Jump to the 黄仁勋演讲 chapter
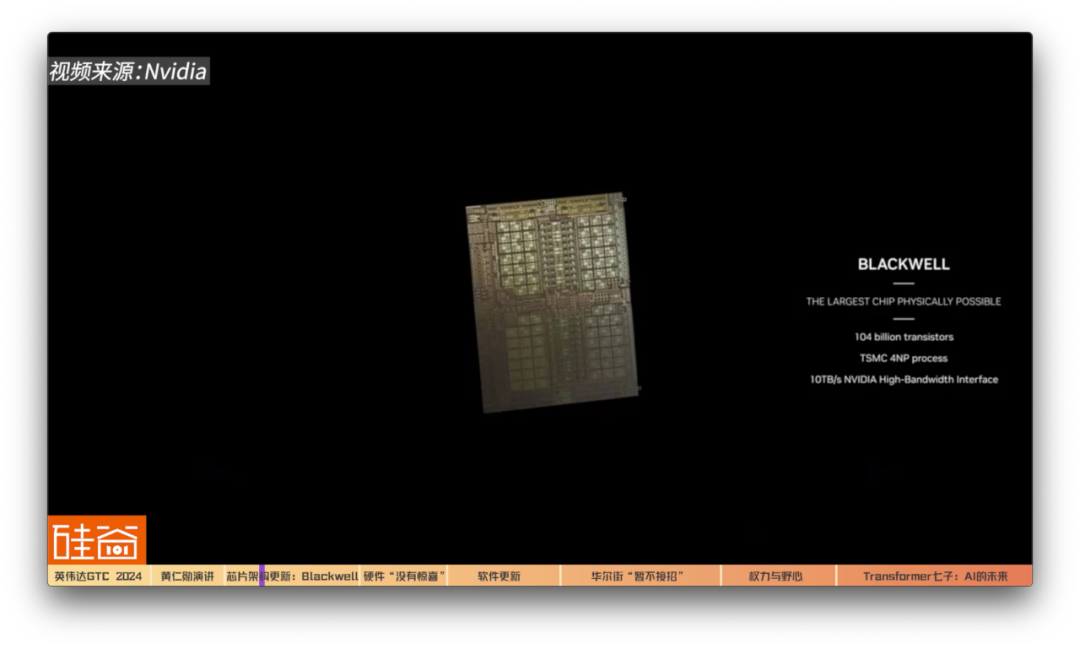The height and width of the screenshot is (649, 1080). point(187,576)
